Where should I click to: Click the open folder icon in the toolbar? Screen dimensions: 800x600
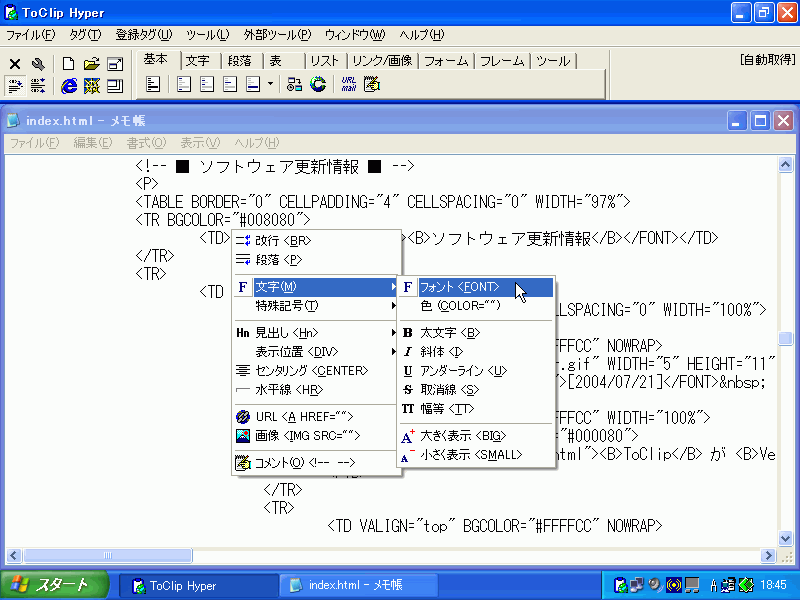tap(90, 61)
